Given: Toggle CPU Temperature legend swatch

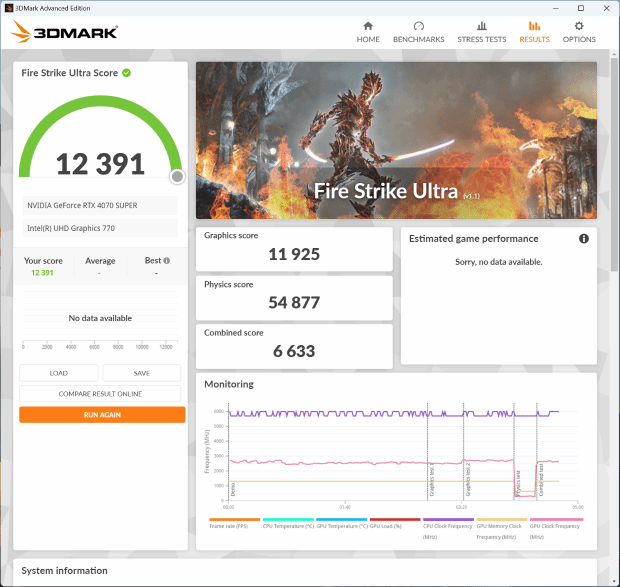Looking at the screenshot, I should tap(288, 519).
